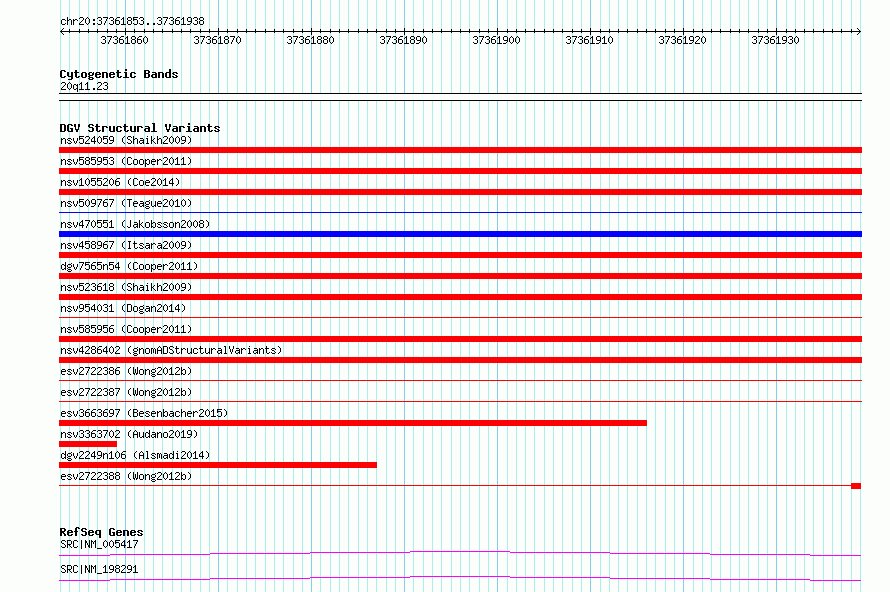Click the ruler's right end arrow
The height and width of the screenshot is (592, 890).
(x=858, y=32)
